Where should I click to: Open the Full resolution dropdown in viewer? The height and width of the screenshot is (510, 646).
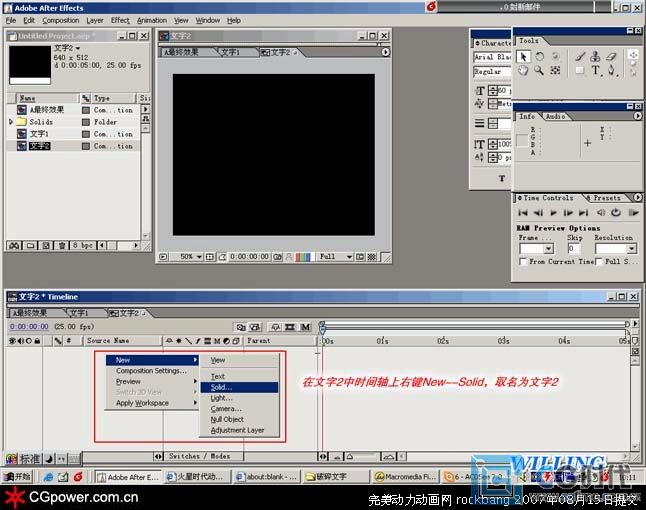[x=336, y=257]
